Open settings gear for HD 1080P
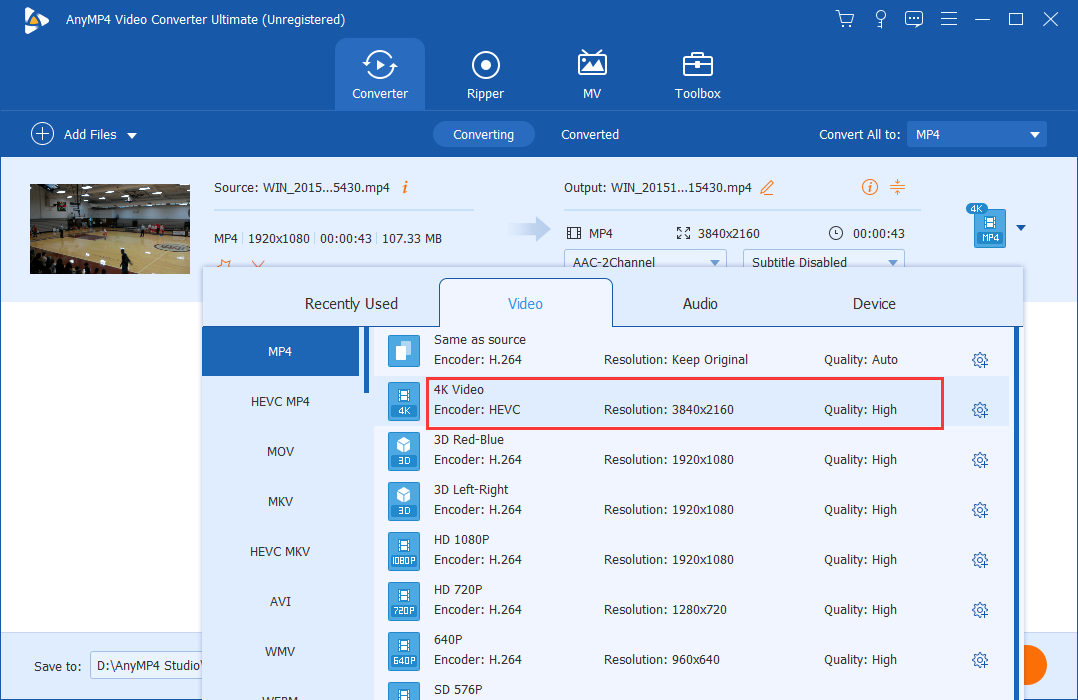The height and width of the screenshot is (700, 1078). pyautogui.click(x=980, y=560)
